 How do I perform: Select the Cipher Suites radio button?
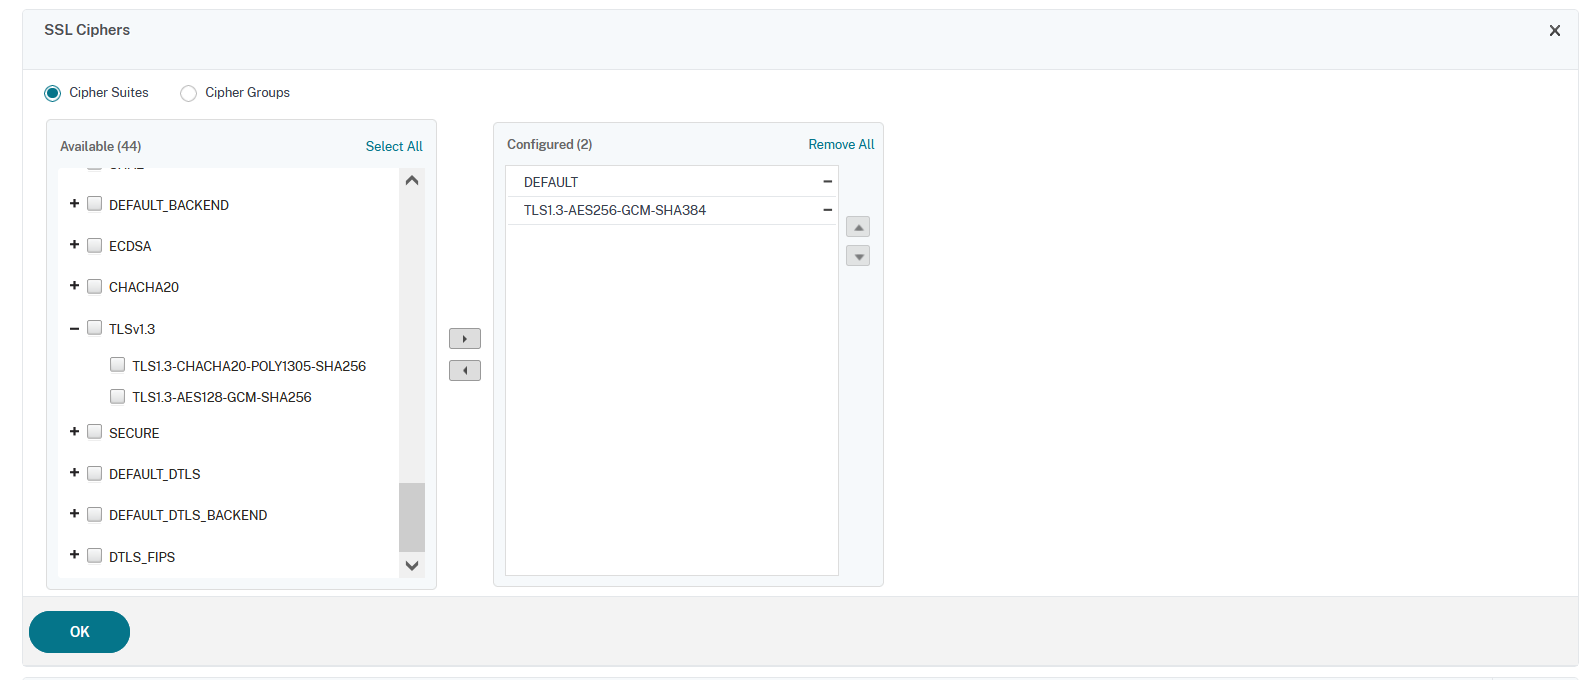tap(53, 93)
